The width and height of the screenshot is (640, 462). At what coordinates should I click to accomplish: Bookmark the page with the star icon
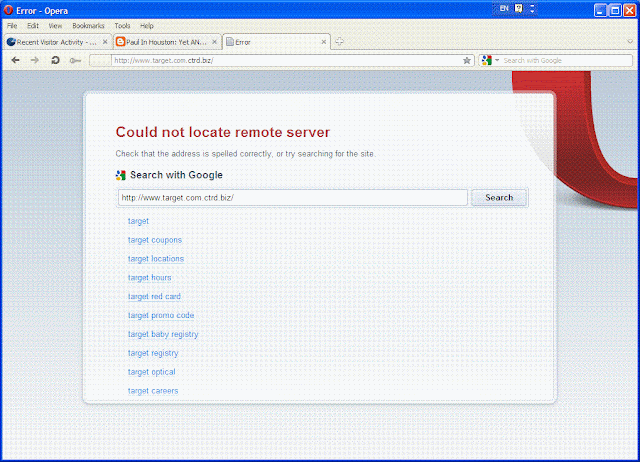467,60
